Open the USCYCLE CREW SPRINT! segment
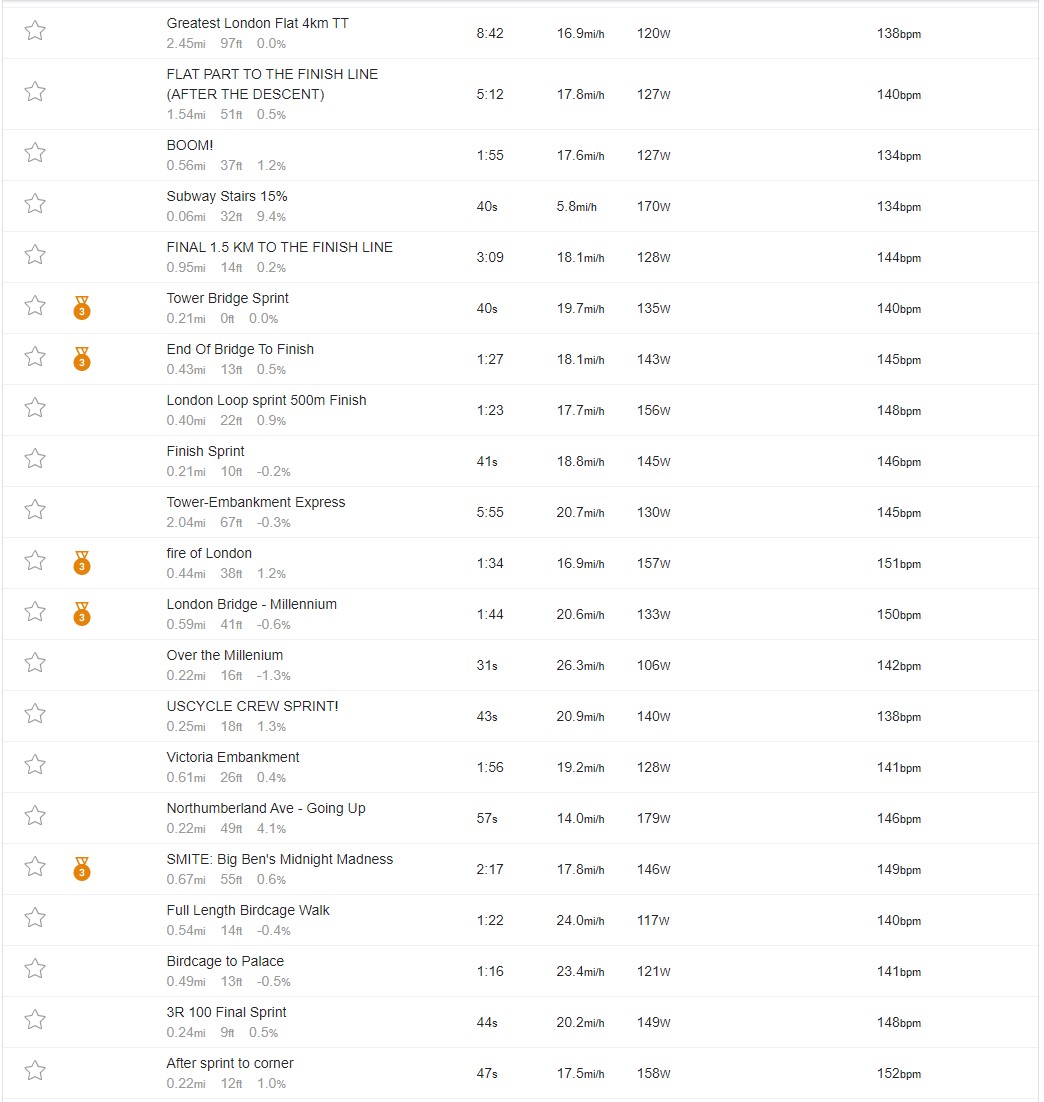Image resolution: width=1044 pixels, height=1102 pixels. (x=252, y=706)
